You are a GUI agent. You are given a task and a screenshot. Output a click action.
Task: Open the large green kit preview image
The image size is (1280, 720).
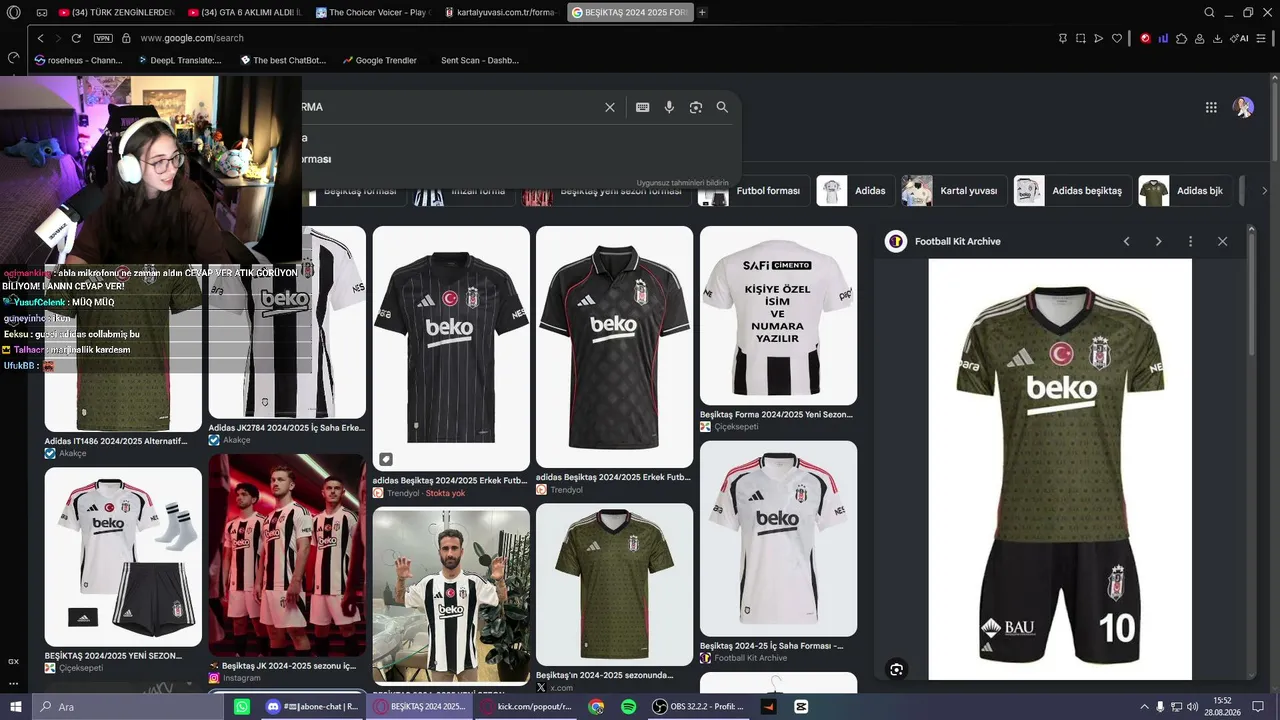pos(1060,469)
